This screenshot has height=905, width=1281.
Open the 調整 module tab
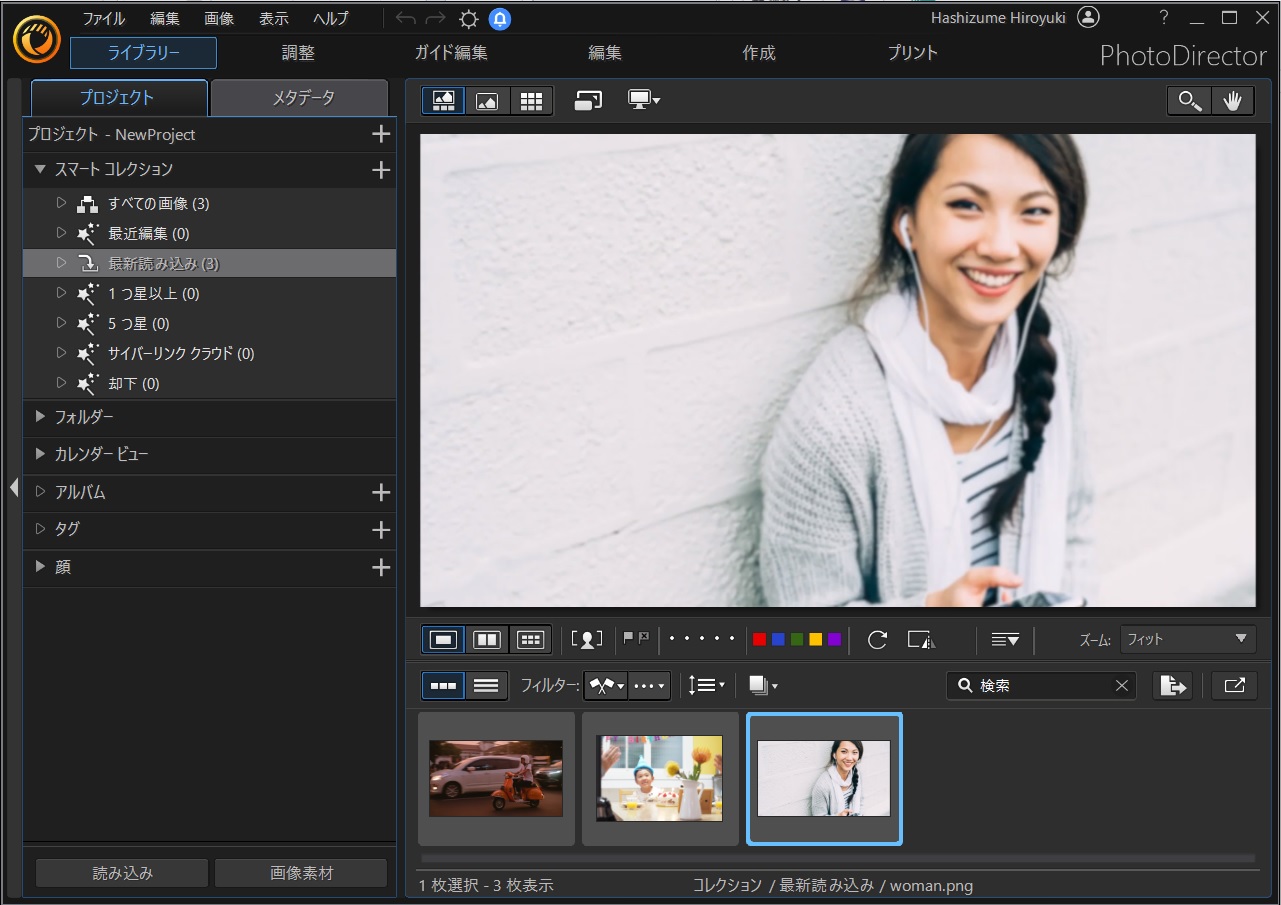pyautogui.click(x=298, y=53)
